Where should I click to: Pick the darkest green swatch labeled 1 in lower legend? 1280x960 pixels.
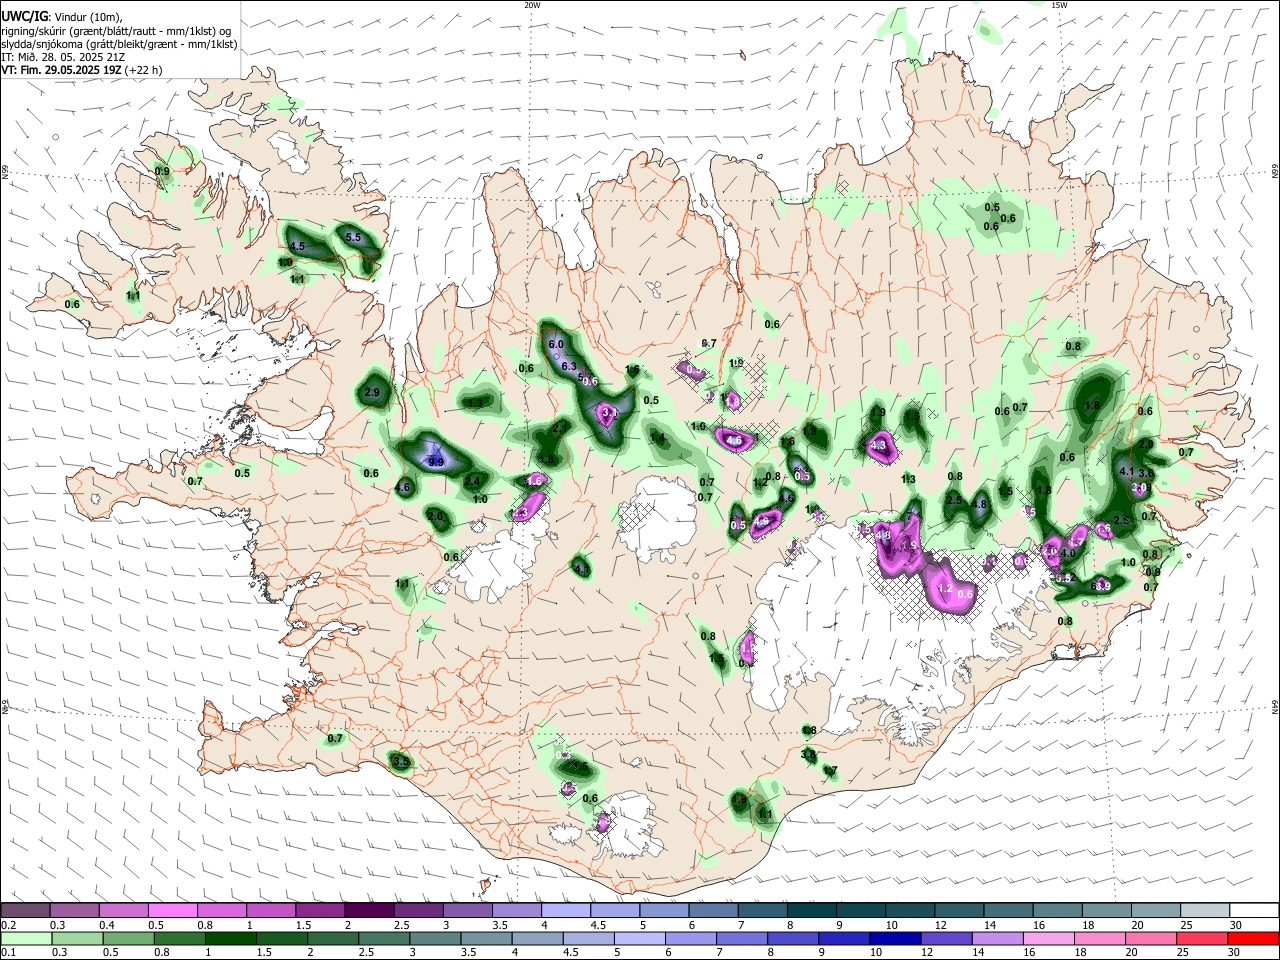[229, 938]
